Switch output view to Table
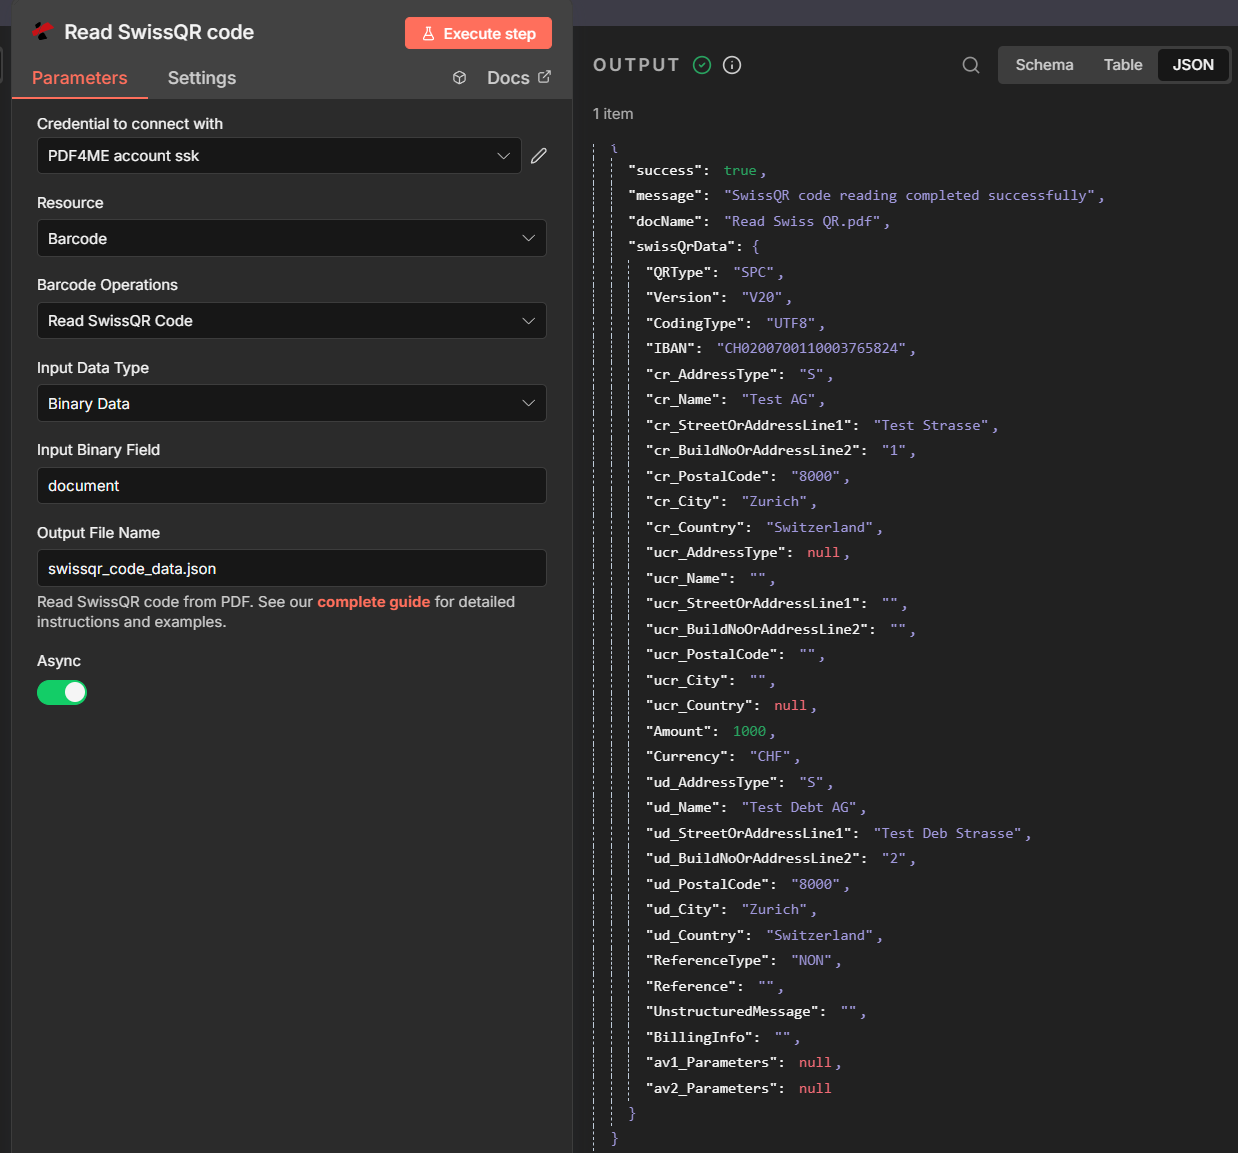The image size is (1238, 1153). [1122, 64]
